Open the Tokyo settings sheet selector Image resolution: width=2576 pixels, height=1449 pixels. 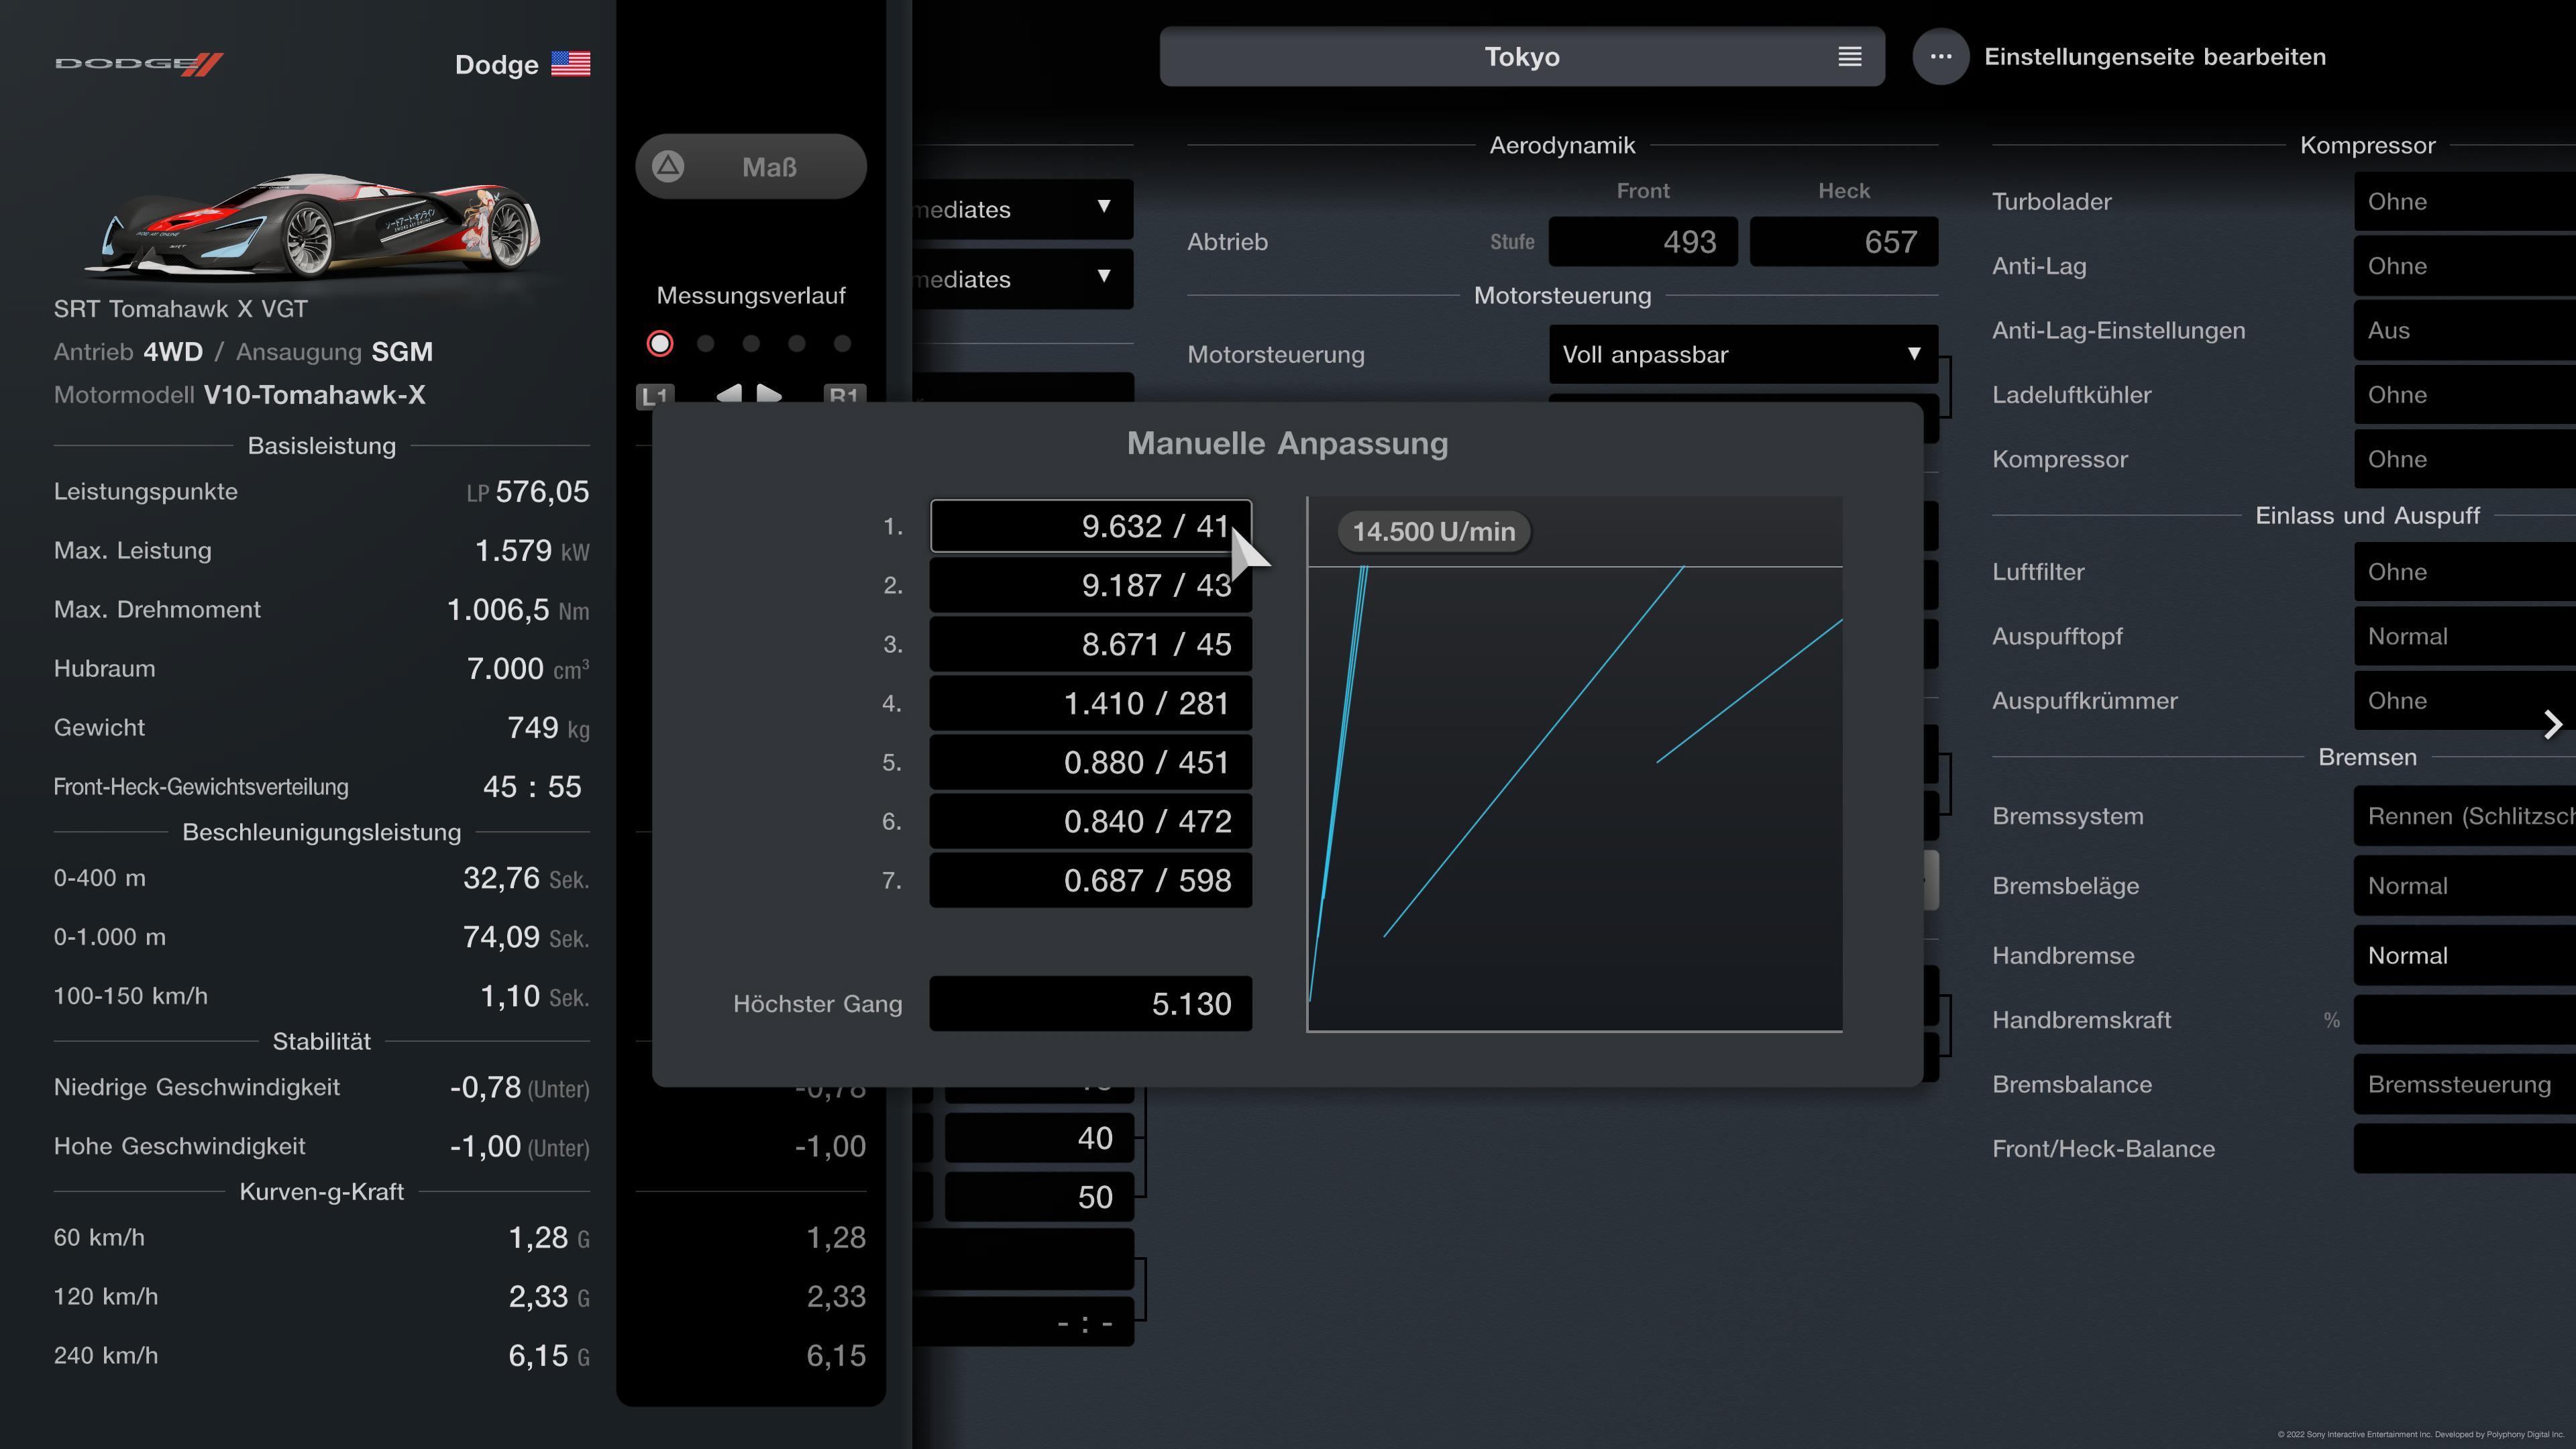(x=1522, y=57)
